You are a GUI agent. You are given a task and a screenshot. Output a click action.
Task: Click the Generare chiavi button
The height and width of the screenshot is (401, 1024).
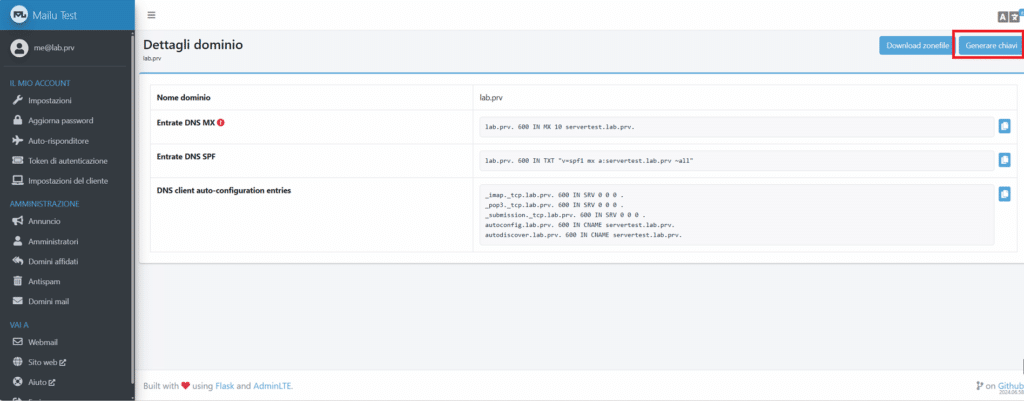click(991, 46)
